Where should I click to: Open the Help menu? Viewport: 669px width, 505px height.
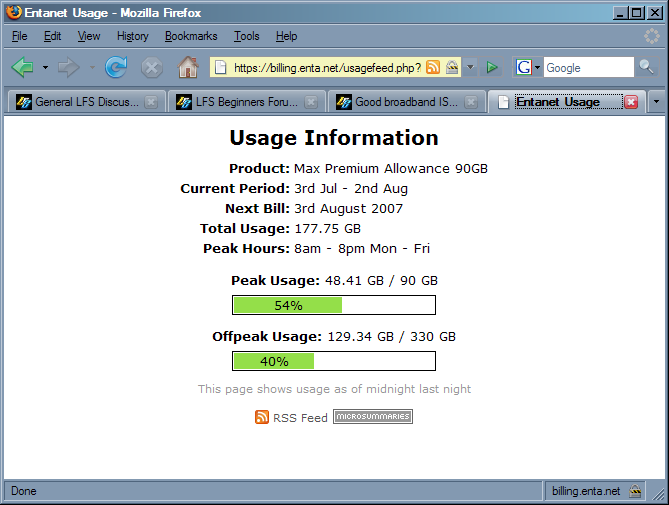(286, 36)
